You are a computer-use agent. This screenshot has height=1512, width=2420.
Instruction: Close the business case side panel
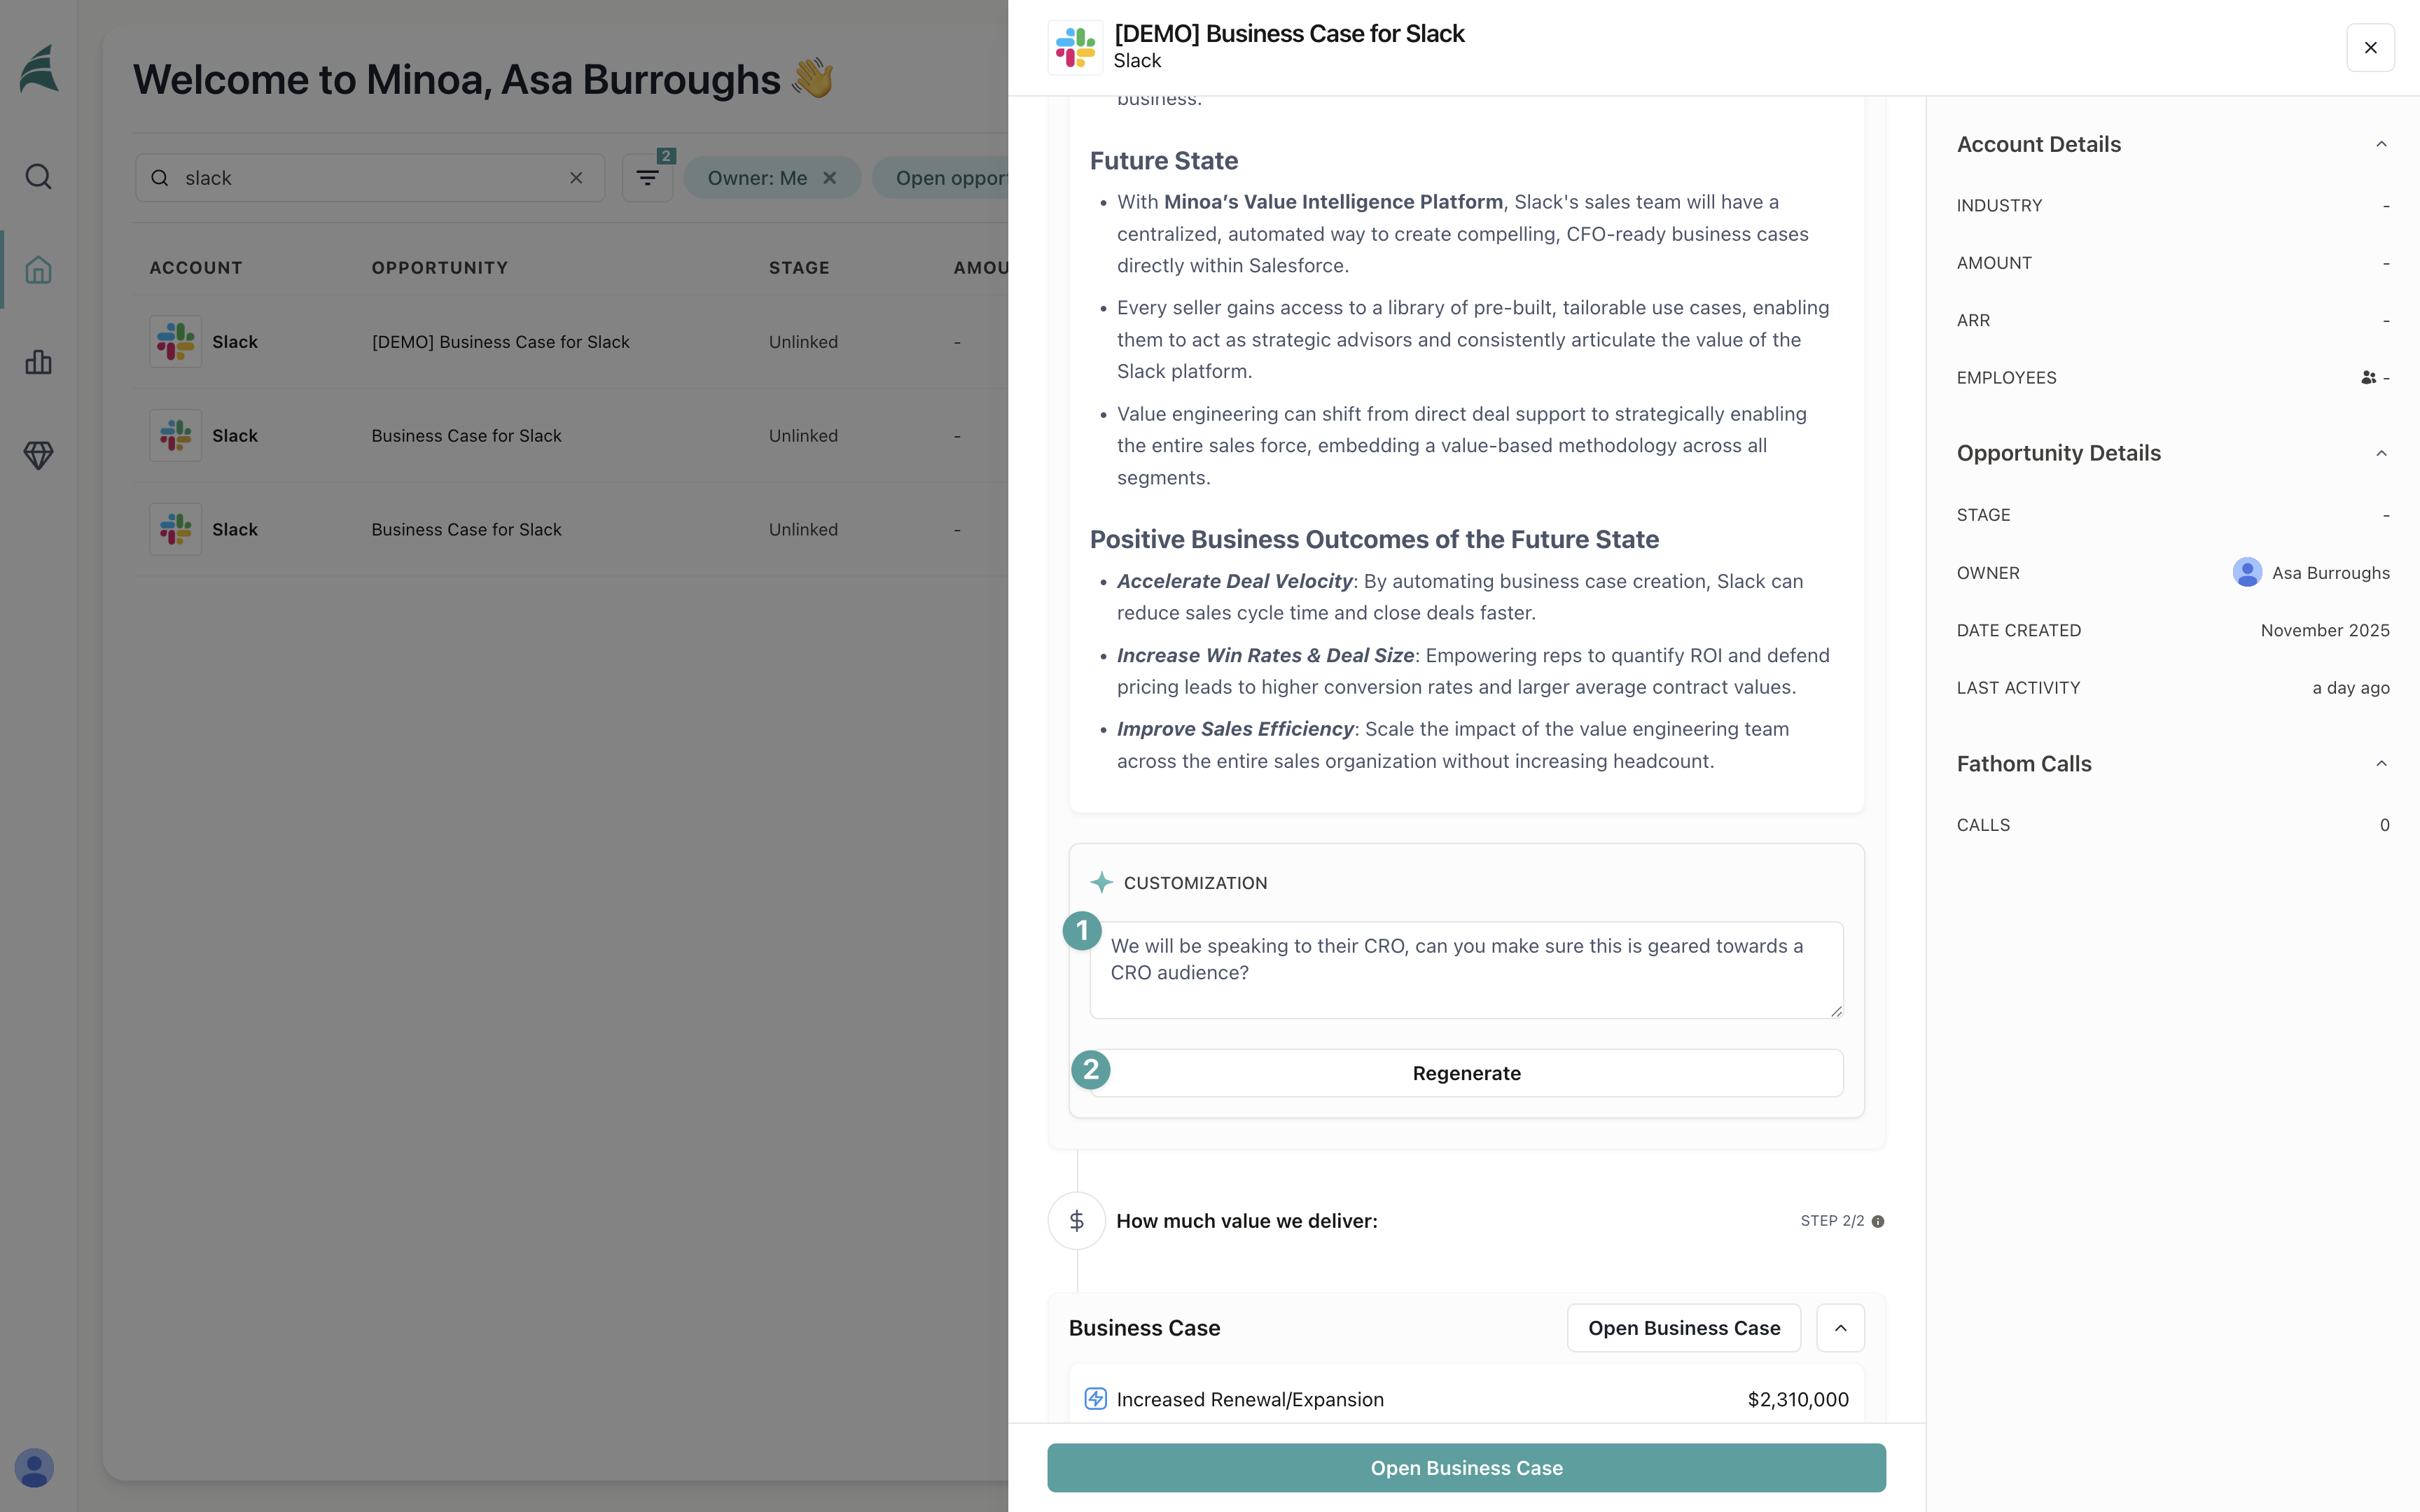2370,48
